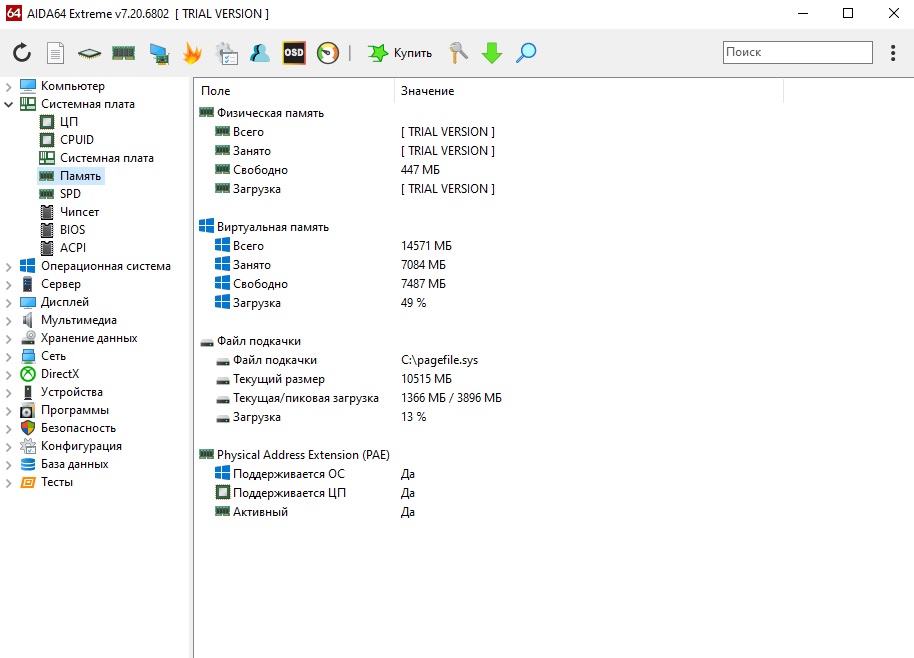Select the Системная плата child item
The height and width of the screenshot is (658, 914).
click(x=107, y=158)
